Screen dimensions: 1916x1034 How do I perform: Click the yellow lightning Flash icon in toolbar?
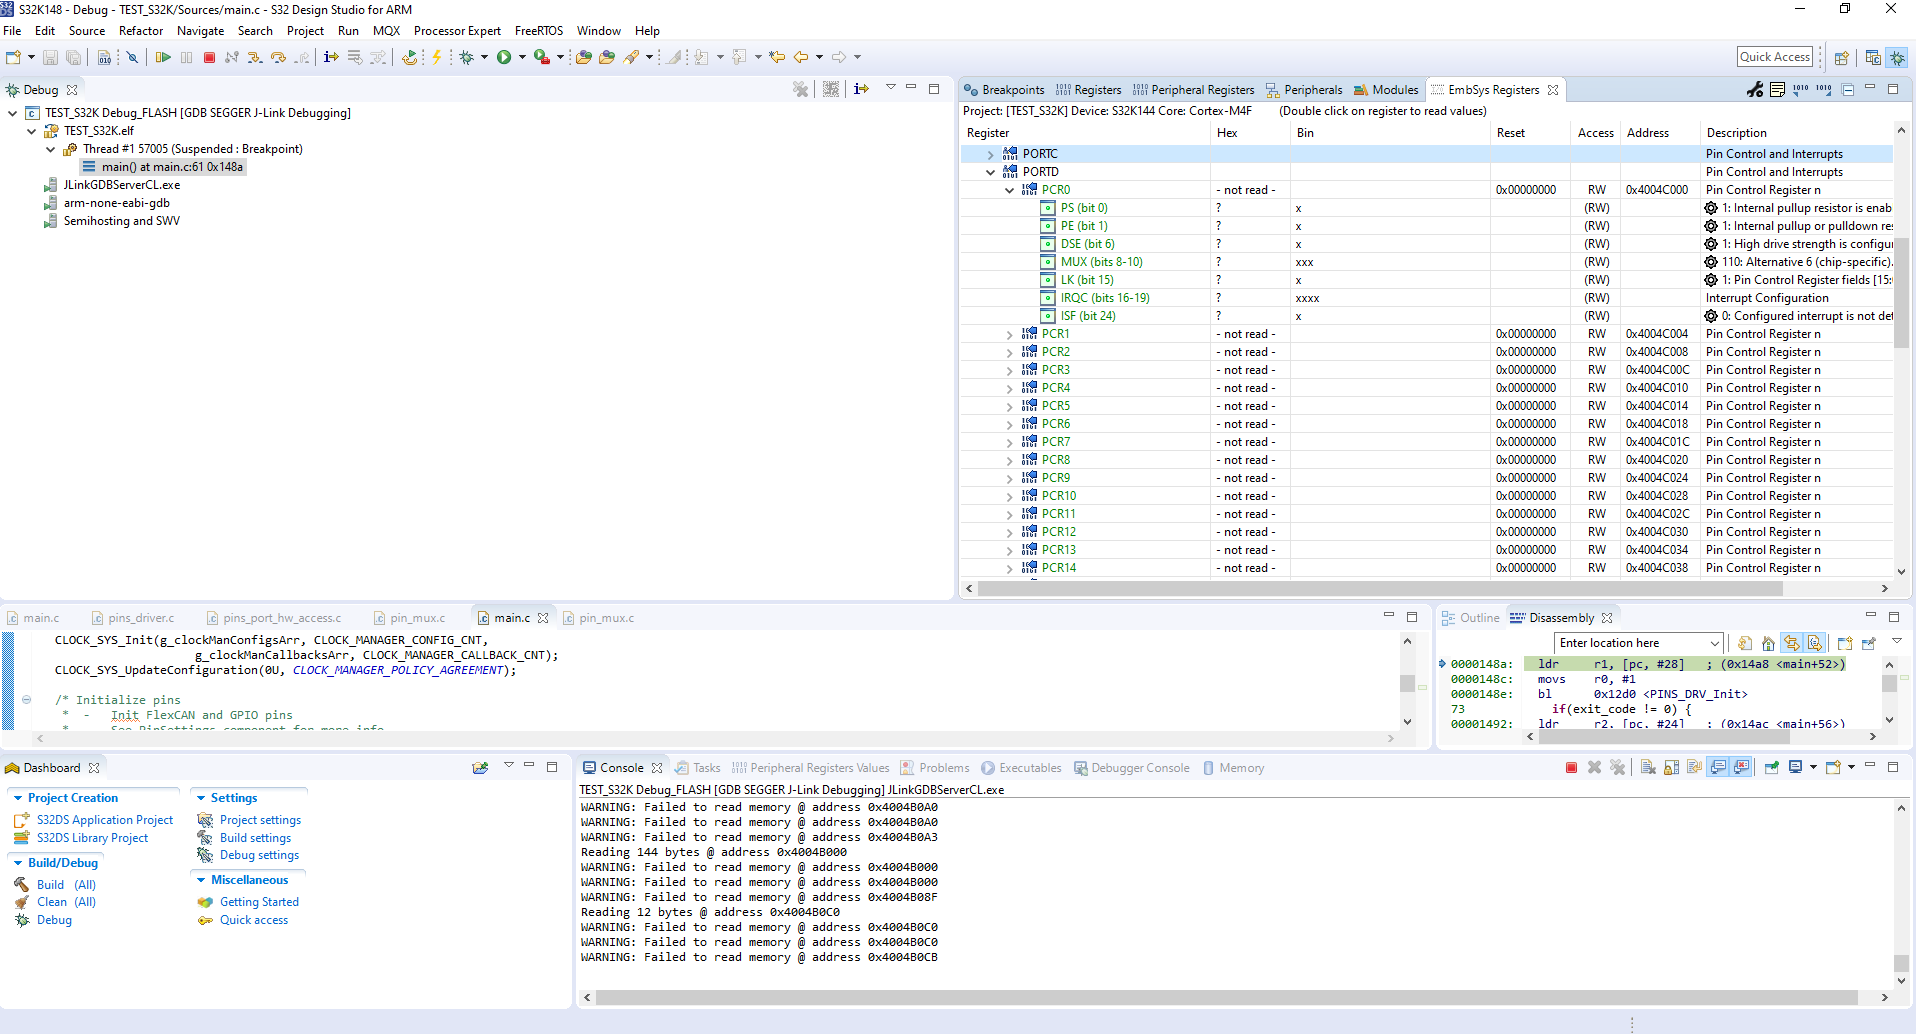click(436, 58)
